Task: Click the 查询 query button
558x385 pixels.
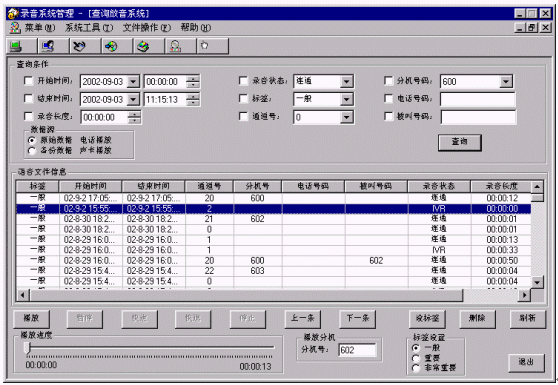Action: 459,142
